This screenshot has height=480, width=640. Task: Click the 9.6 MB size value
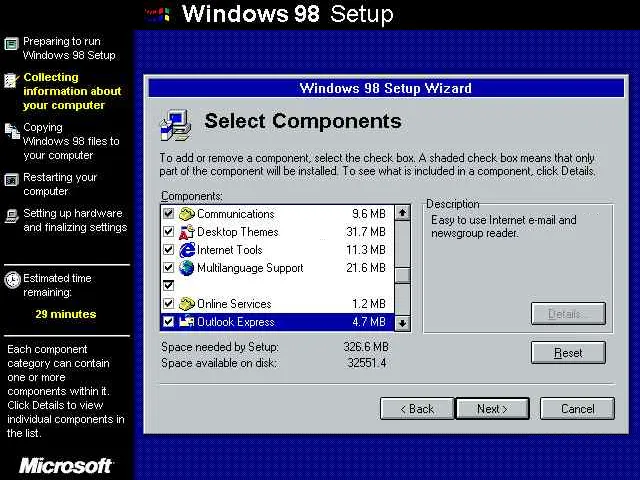tap(369, 214)
